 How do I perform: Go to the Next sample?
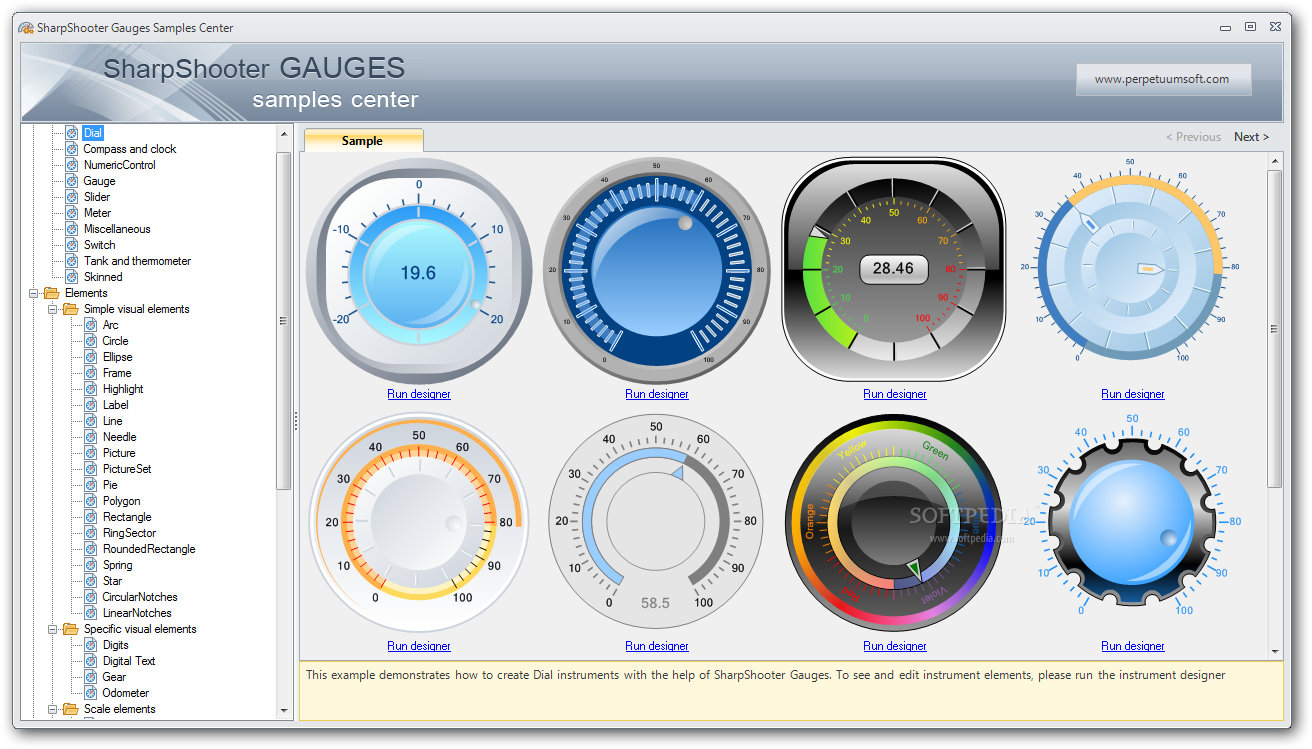click(x=1251, y=137)
